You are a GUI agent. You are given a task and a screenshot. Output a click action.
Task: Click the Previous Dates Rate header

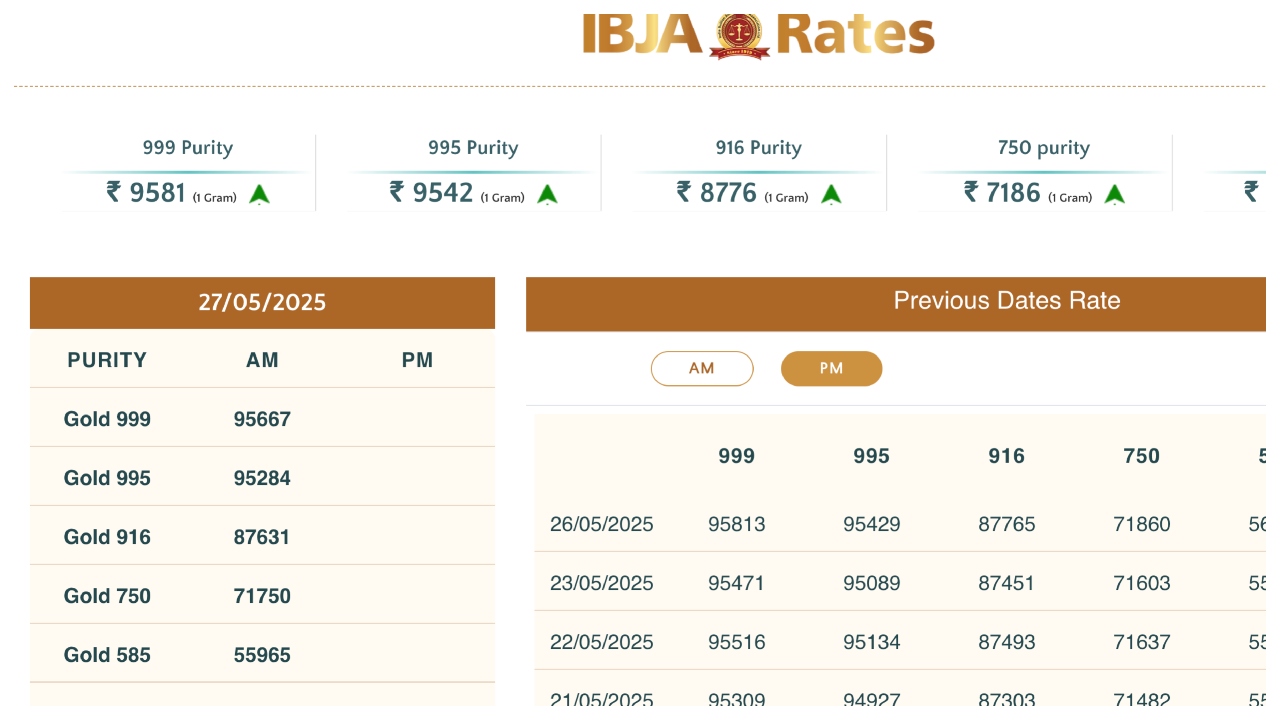pos(1006,301)
